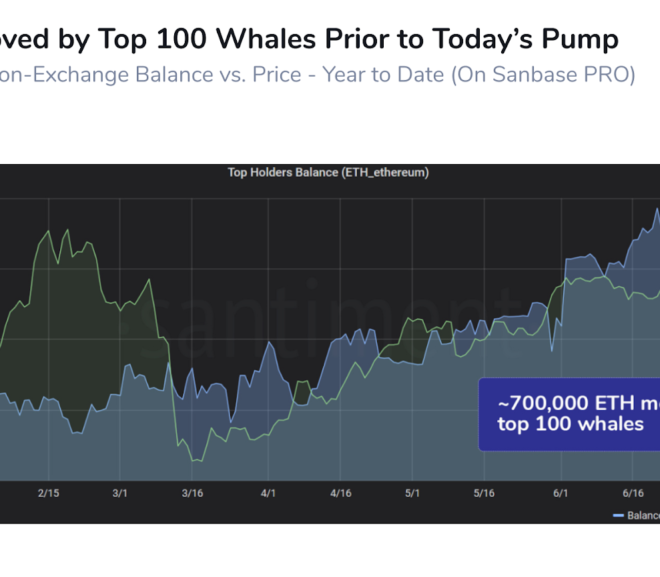This screenshot has width=660, height=577.
Task: Click the 'top 100 whales' annotation text
Action: tap(570, 424)
